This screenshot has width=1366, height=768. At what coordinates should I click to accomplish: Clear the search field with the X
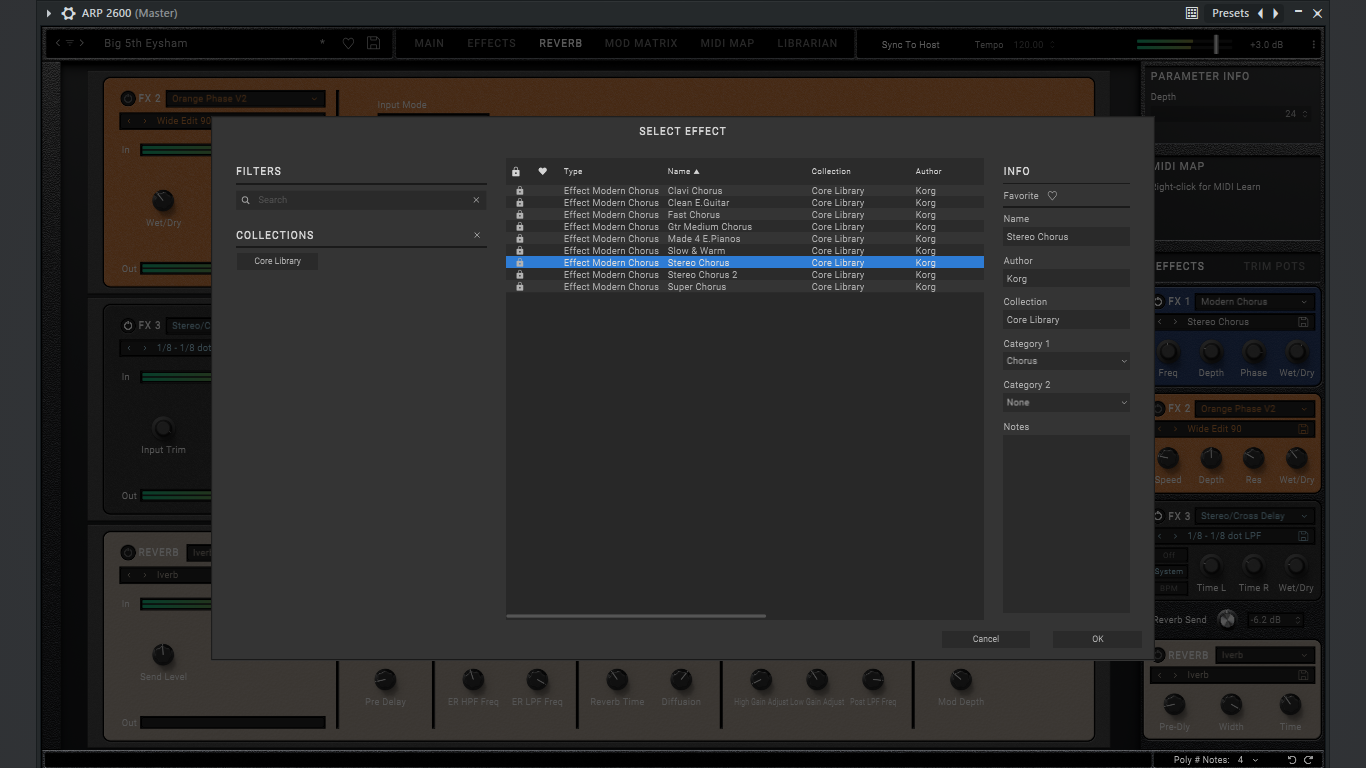click(476, 200)
